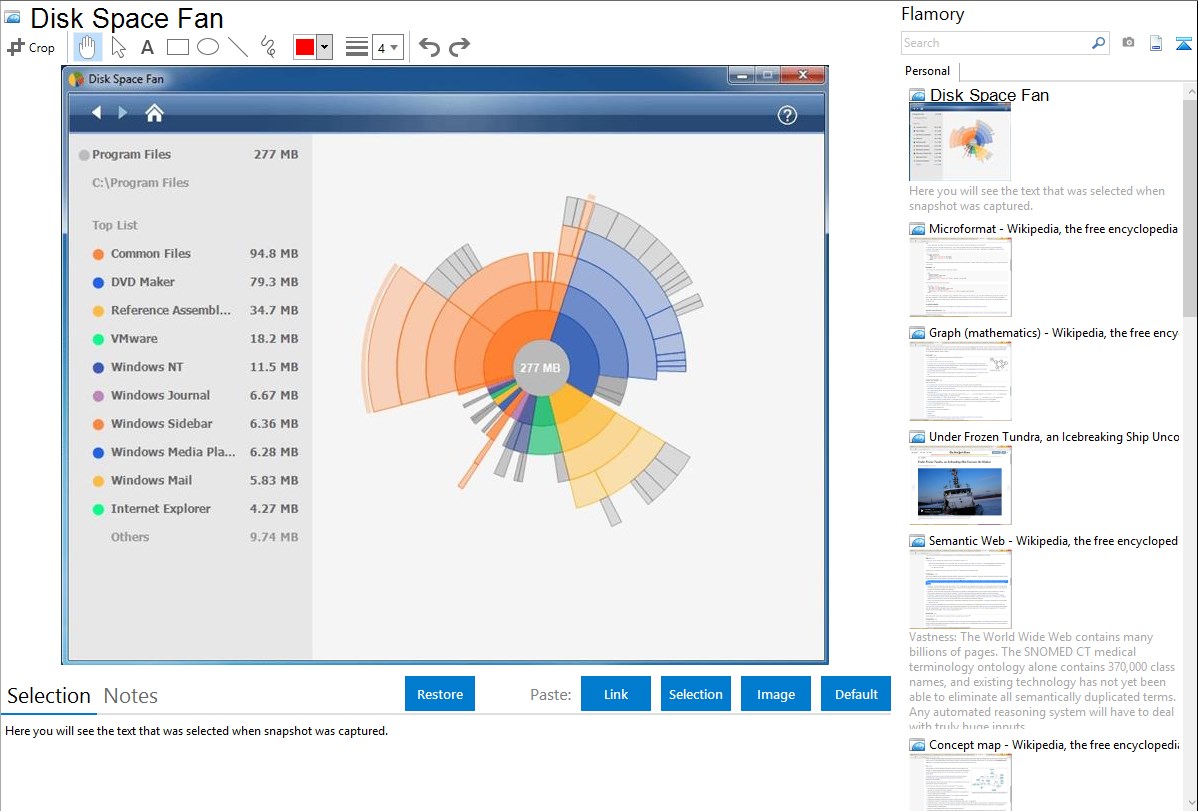1198x811 pixels.
Task: Select Windows Media Pla... in the Top List
Action: pos(195,452)
